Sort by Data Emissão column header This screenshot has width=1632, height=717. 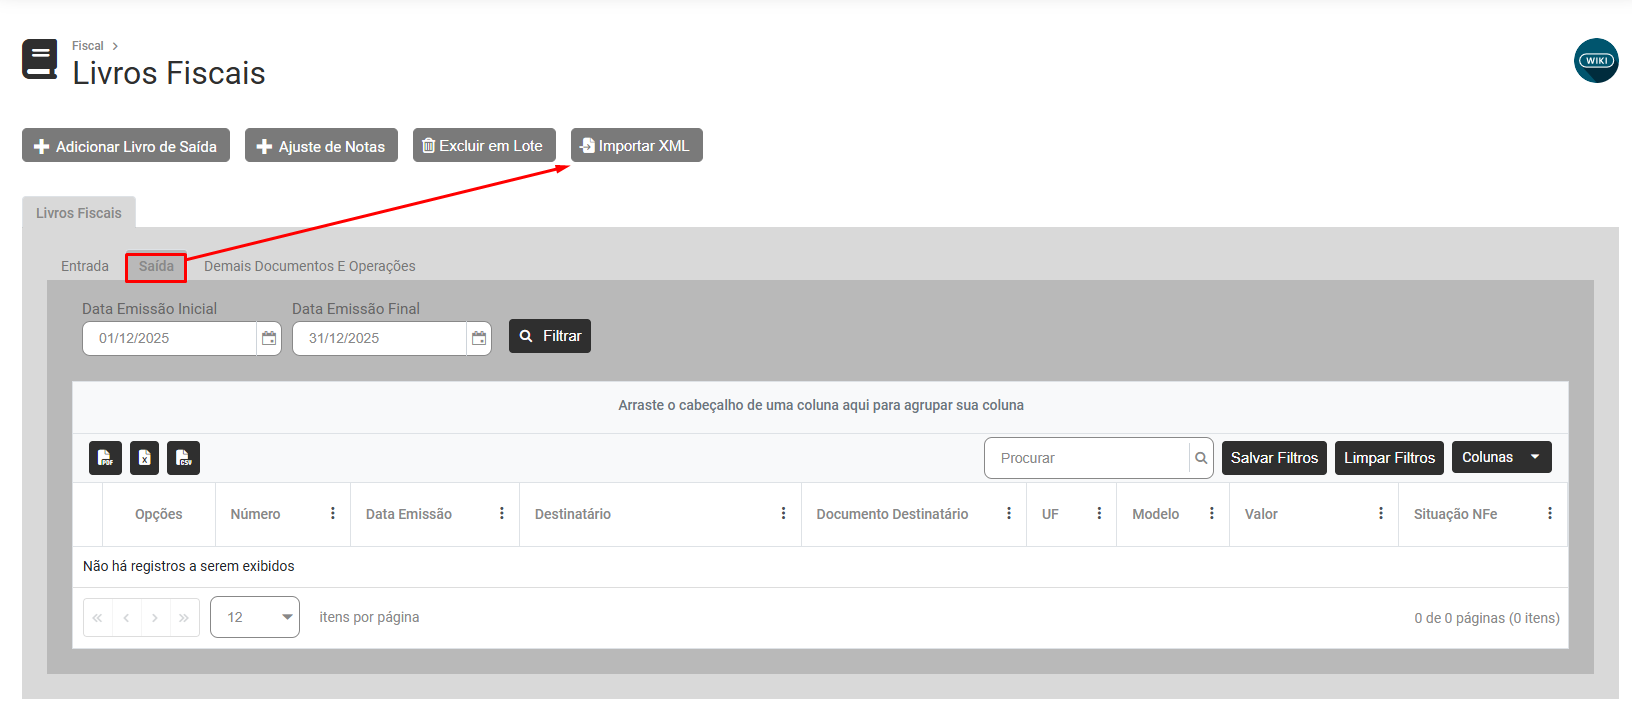pos(409,514)
